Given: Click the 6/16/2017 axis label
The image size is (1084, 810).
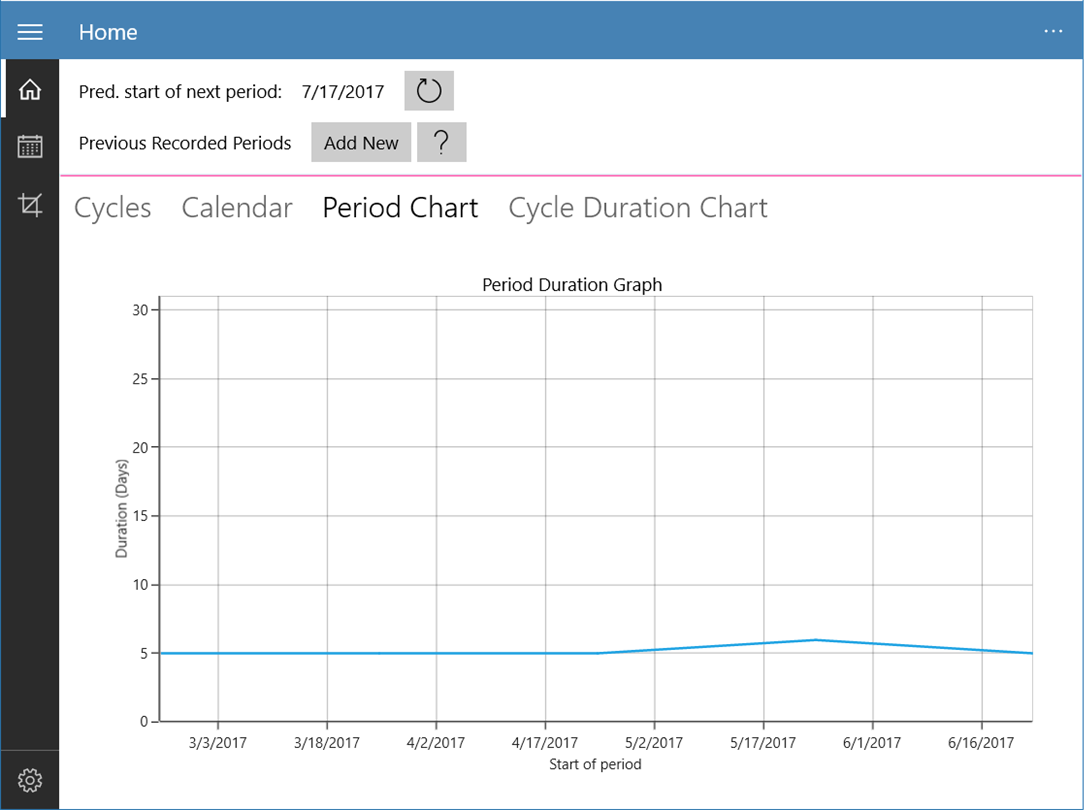Looking at the screenshot, I should 982,743.
